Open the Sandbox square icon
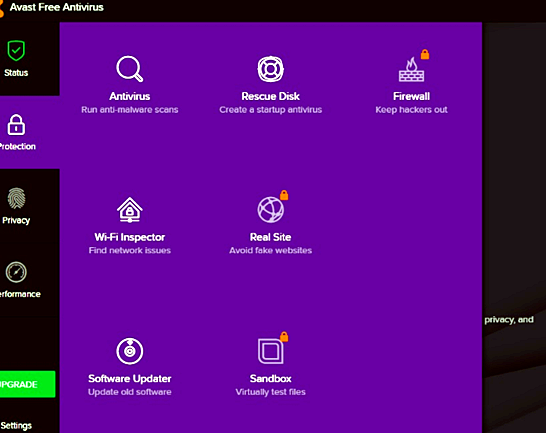Viewport: 546px width, 433px height. (271, 351)
